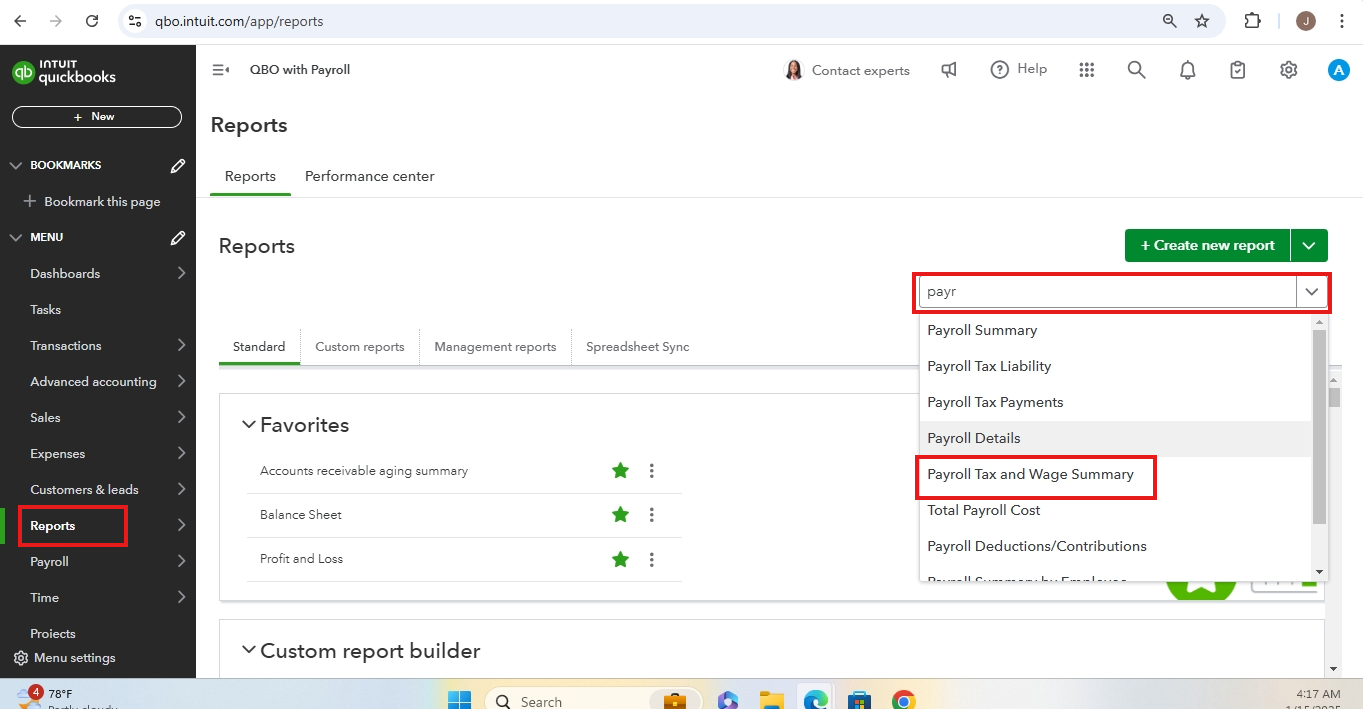This screenshot has width=1363, height=709.
Task: Open the Management reports tab
Action: [495, 347]
